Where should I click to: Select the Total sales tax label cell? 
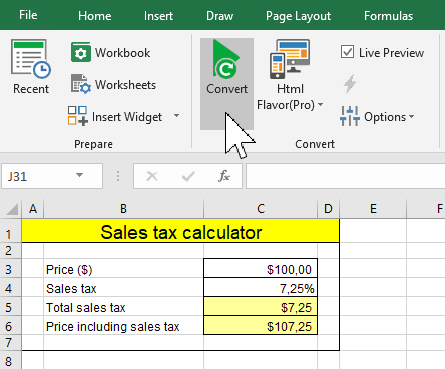tap(123, 306)
